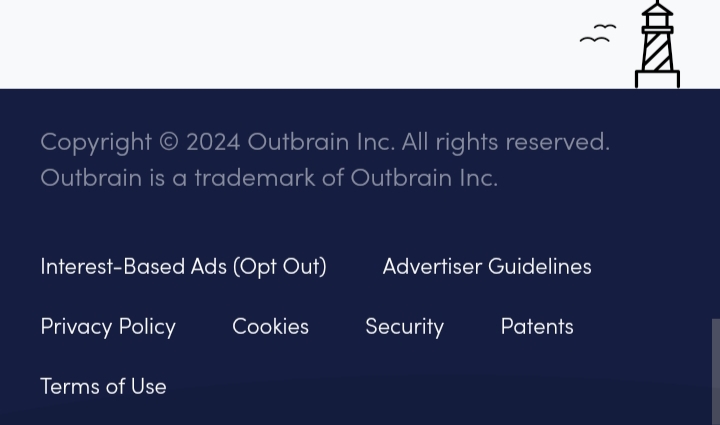Open the Advertiser Guidelines link
Image resolution: width=720 pixels, height=425 pixels.
487,267
